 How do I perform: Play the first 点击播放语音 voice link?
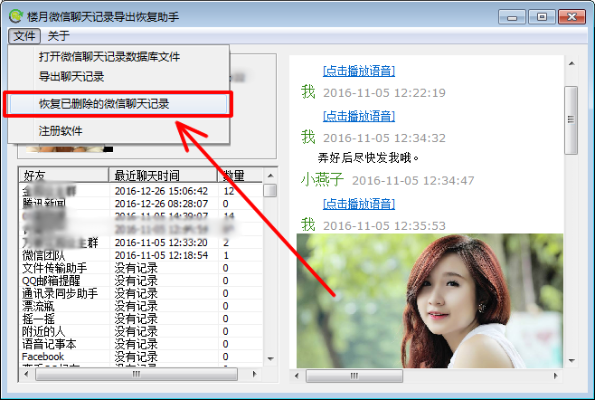click(359, 71)
